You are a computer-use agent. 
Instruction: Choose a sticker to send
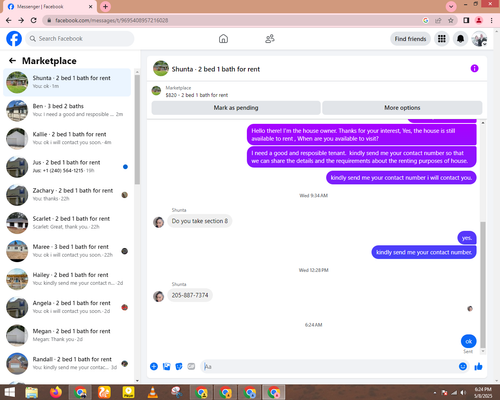coord(179,367)
